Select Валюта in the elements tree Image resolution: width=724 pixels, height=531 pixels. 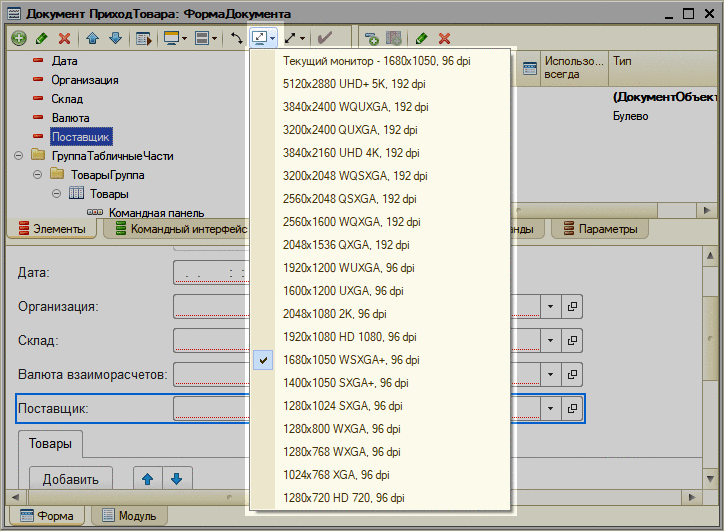pos(71,118)
